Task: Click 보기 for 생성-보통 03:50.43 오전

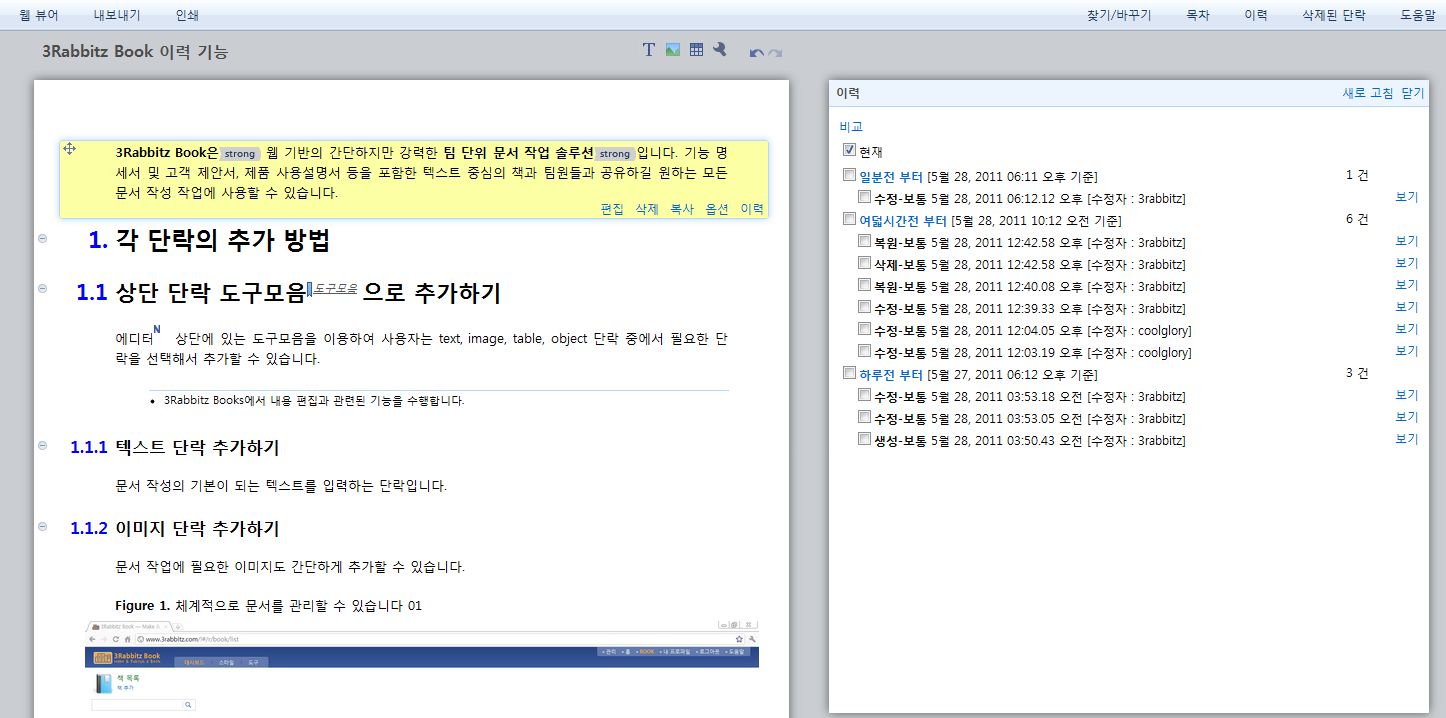Action: click(1407, 439)
